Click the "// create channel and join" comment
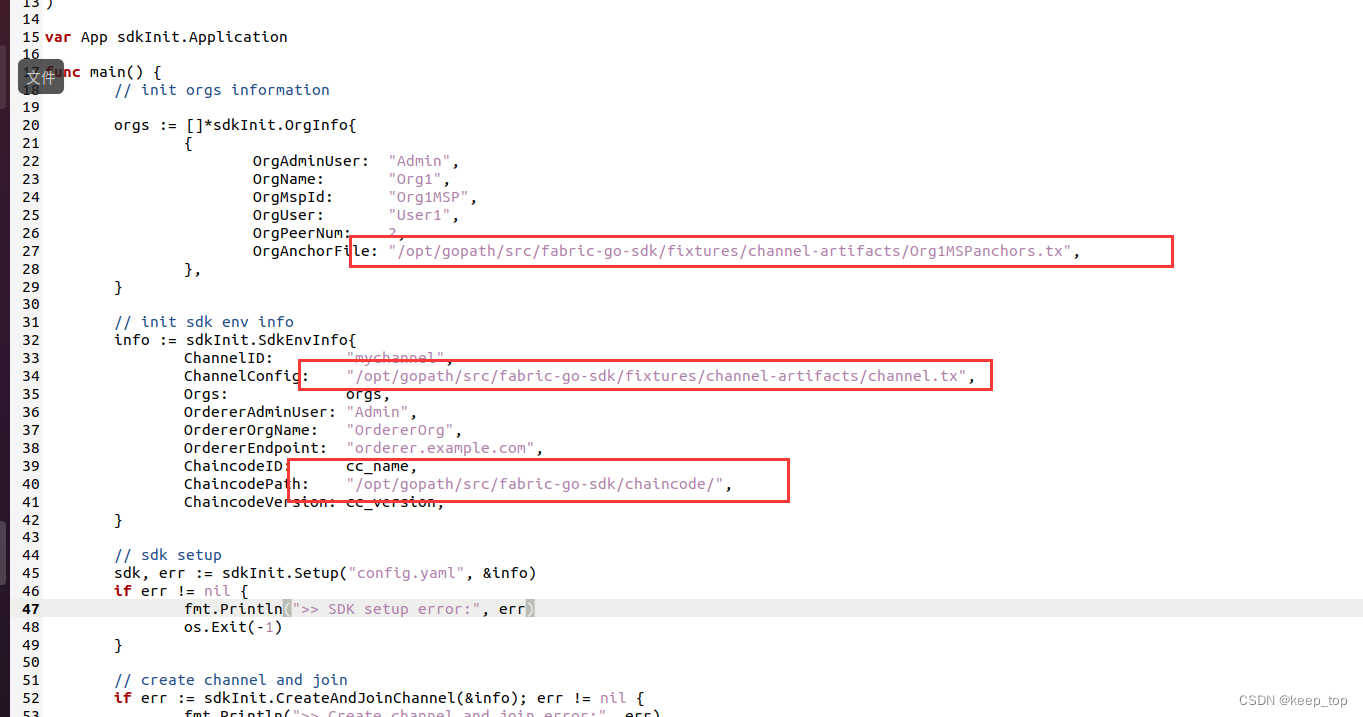Image resolution: width=1363 pixels, height=717 pixels. (x=231, y=680)
